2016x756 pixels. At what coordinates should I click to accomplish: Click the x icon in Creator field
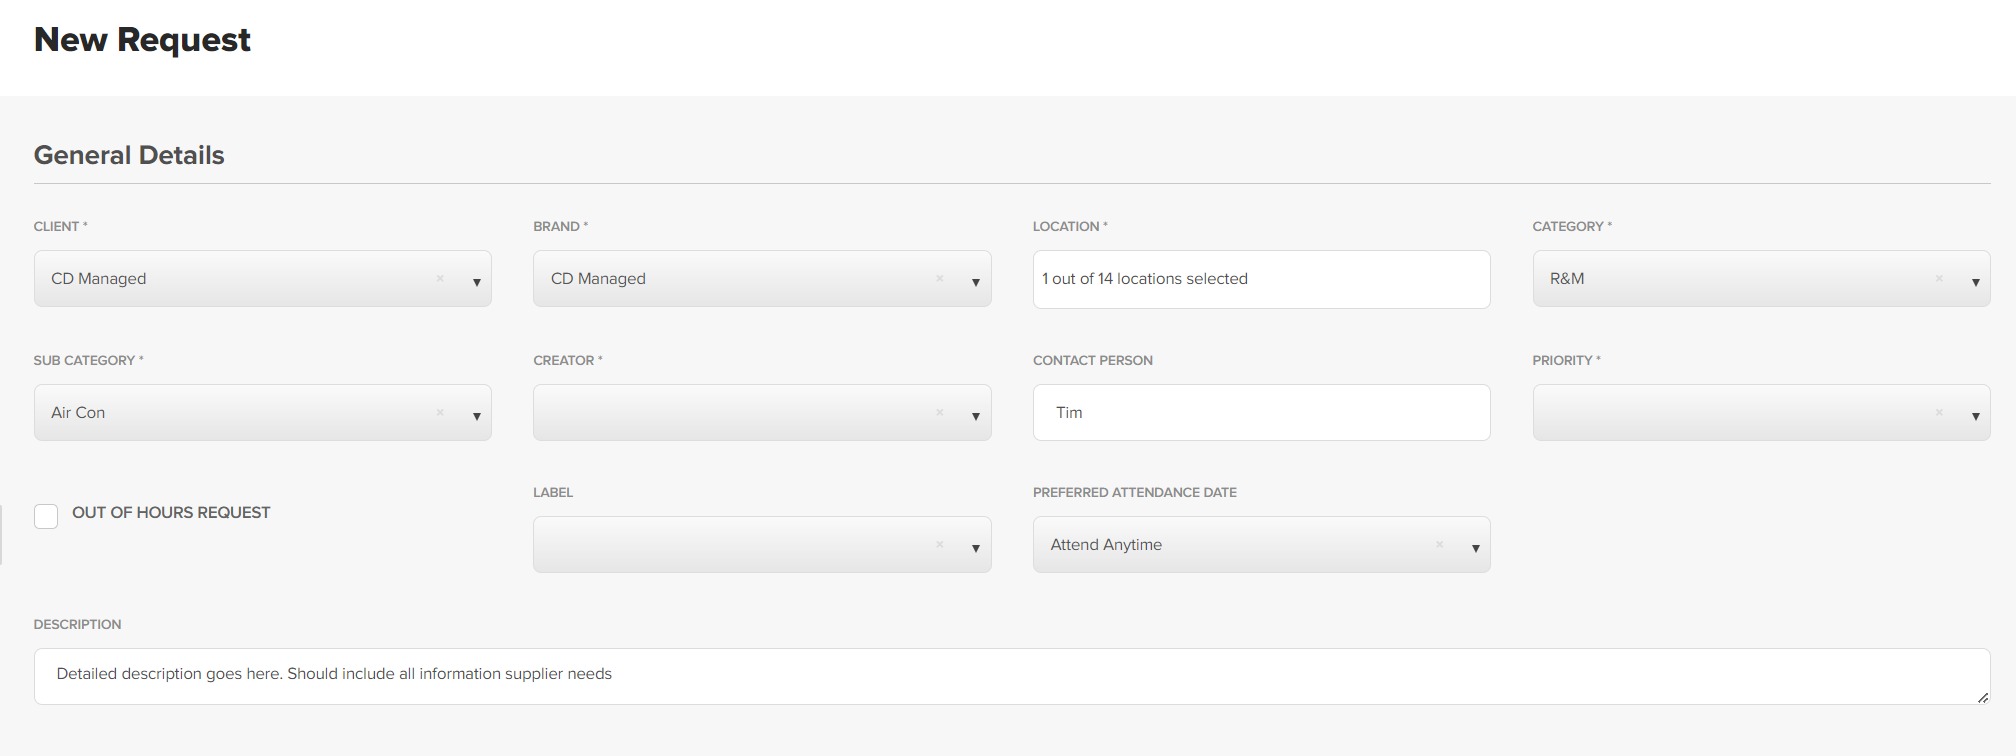pos(939,413)
